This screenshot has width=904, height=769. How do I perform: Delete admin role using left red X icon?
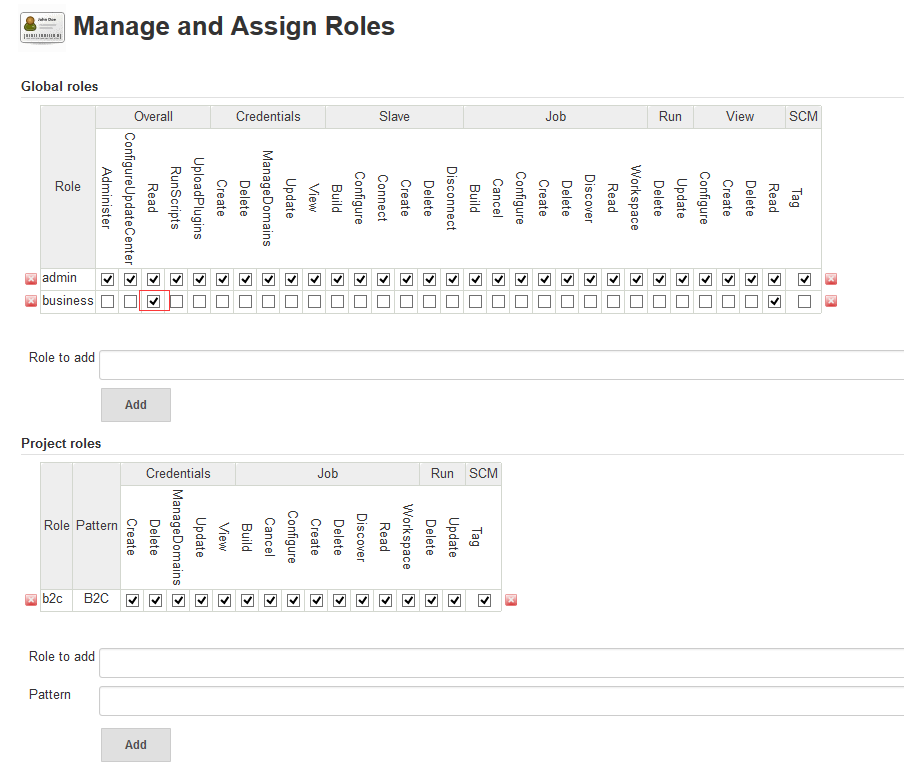click(x=31, y=279)
